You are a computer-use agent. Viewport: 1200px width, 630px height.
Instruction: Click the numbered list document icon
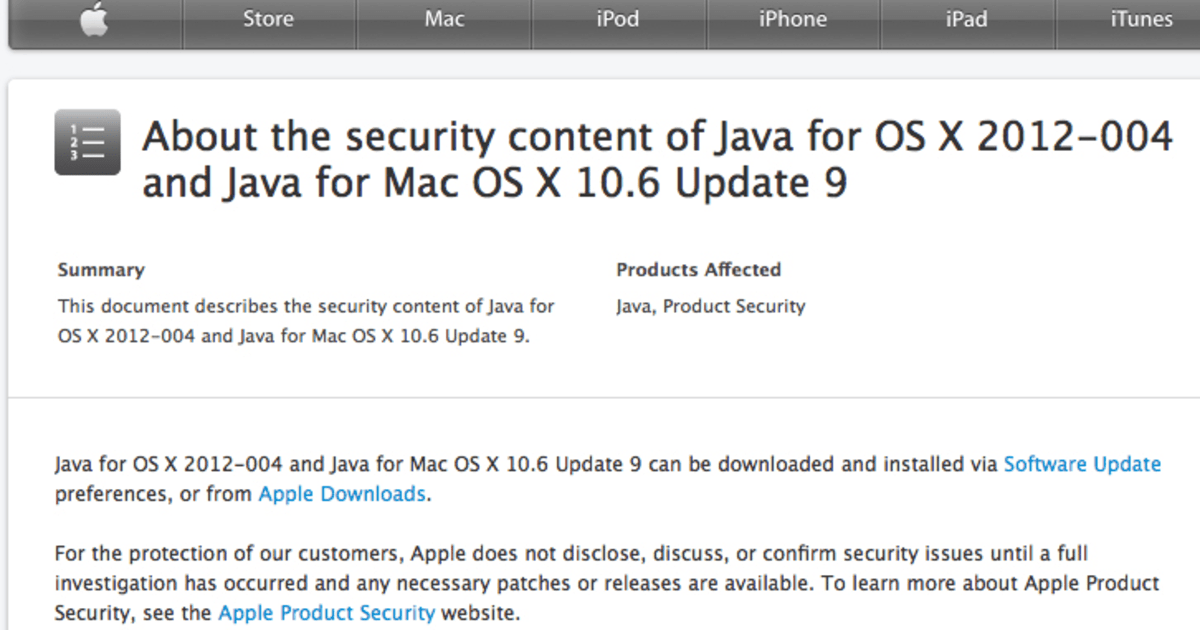point(88,141)
